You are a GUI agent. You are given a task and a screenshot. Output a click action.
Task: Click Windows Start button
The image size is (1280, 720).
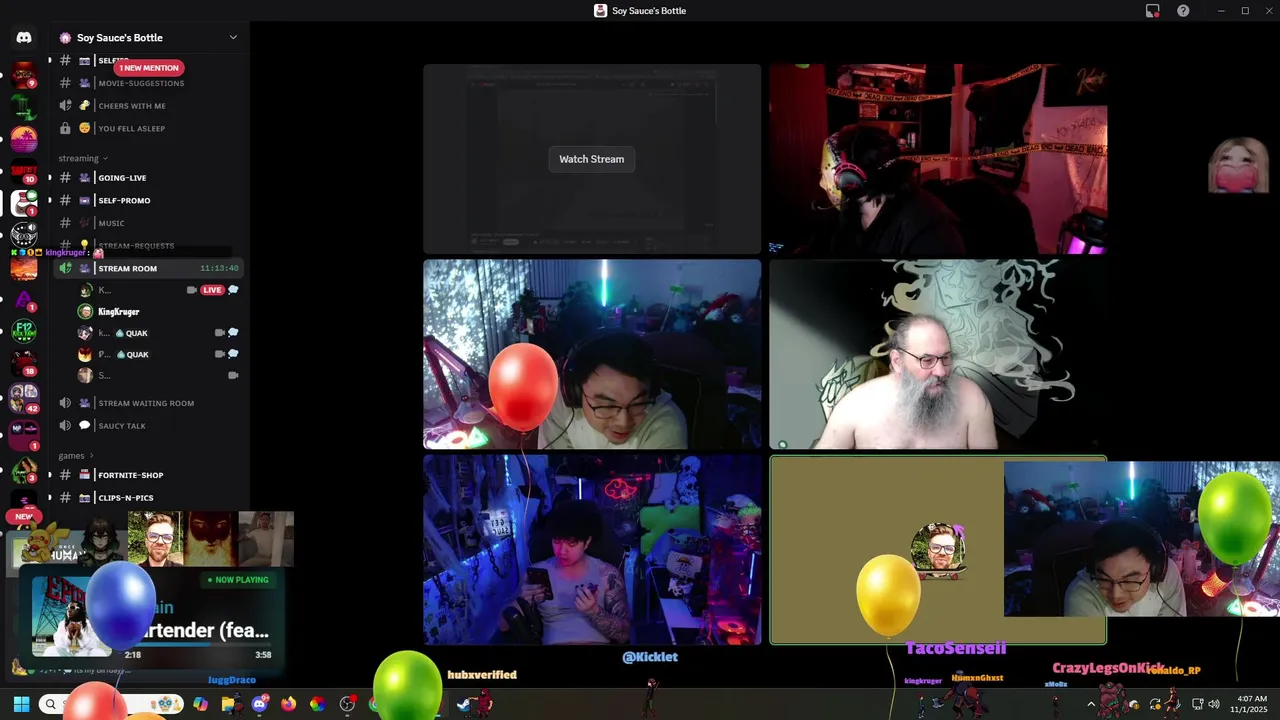point(21,704)
